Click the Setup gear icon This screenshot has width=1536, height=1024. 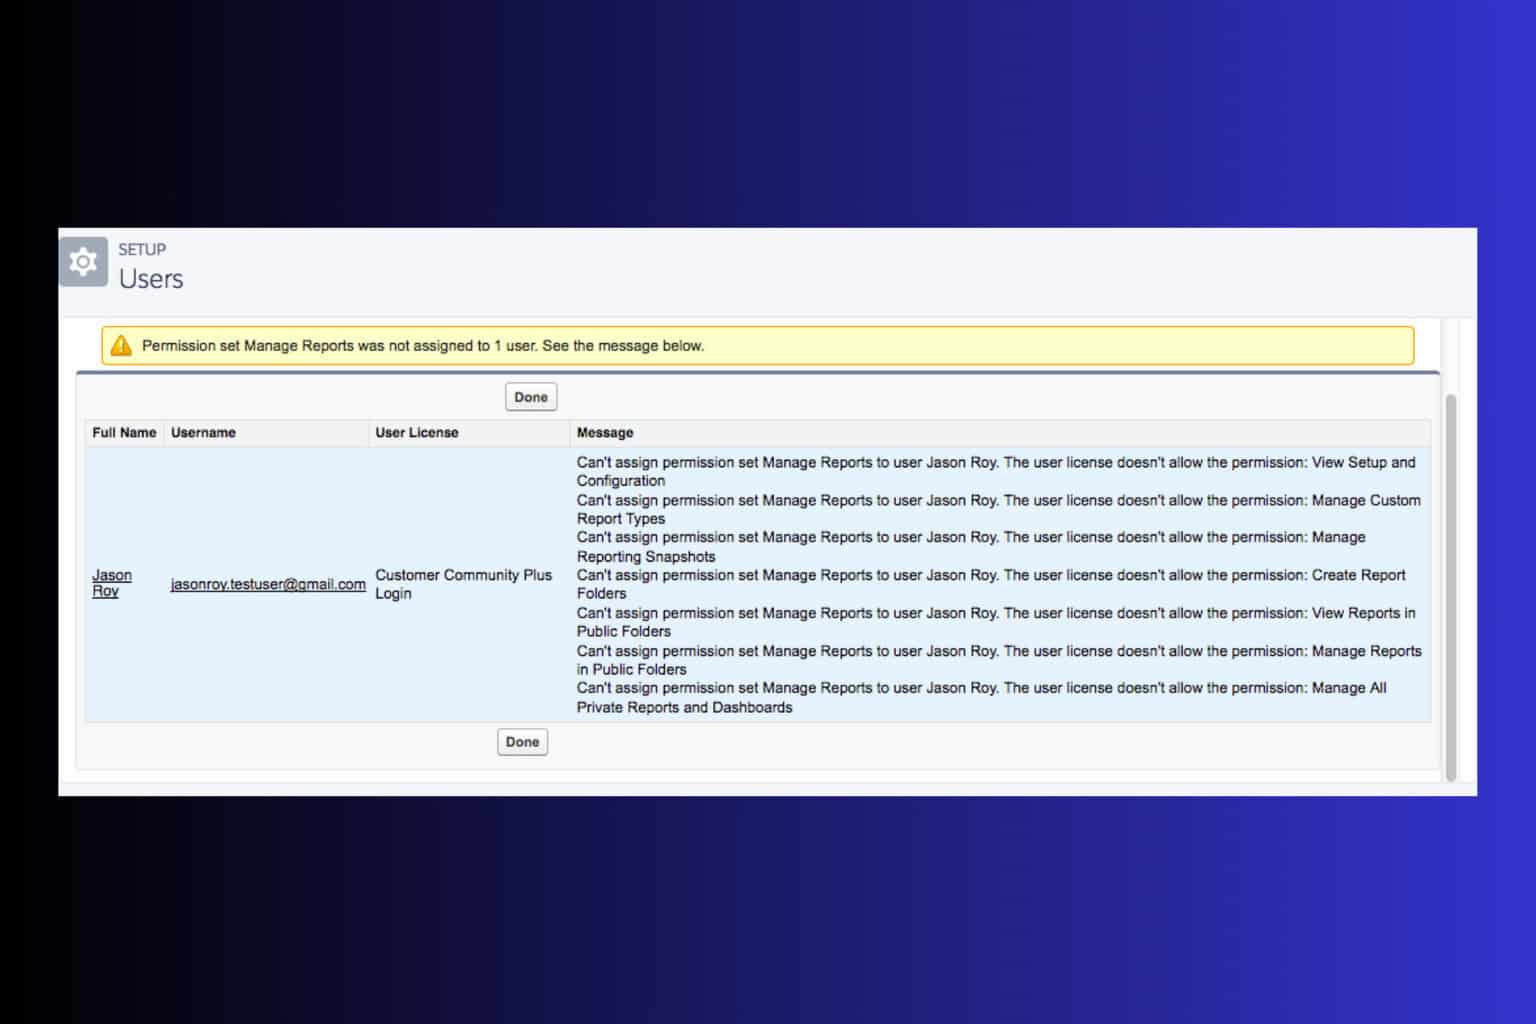click(83, 262)
